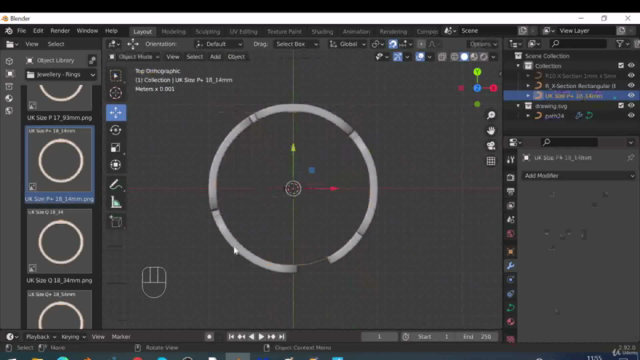The height and width of the screenshot is (360, 640).
Task: Select the UK Size P+ 18_14mm thumbnail
Action: 60,164
